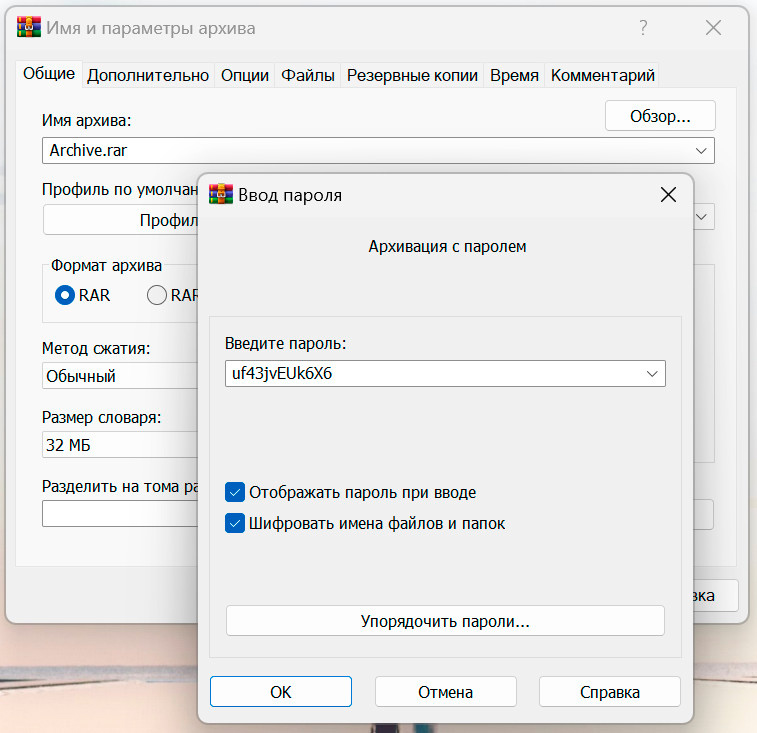Click the "Обзор..." button
This screenshot has width=757, height=733.
pyautogui.click(x=660, y=116)
